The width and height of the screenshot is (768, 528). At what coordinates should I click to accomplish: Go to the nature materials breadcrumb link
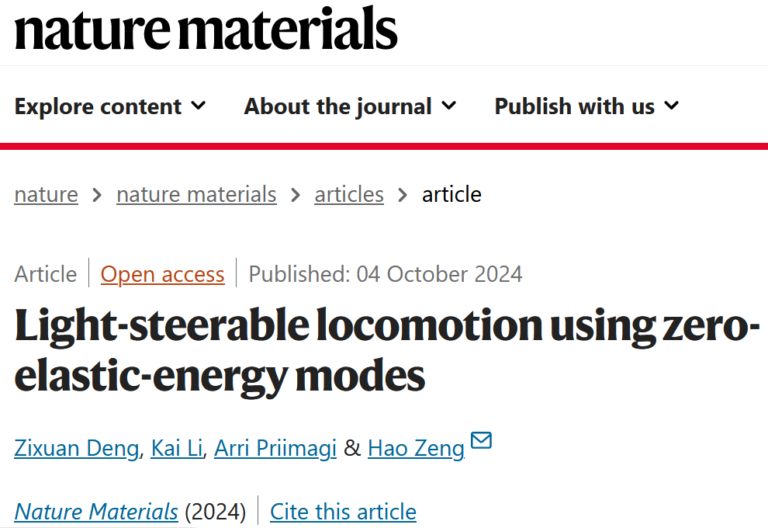(196, 194)
